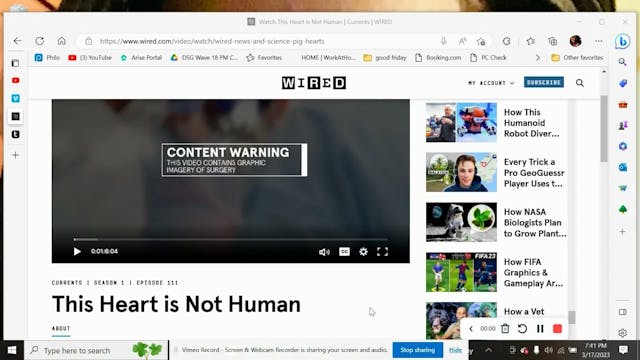
Task: Go to the browser home page icon
Action: pos(62,41)
